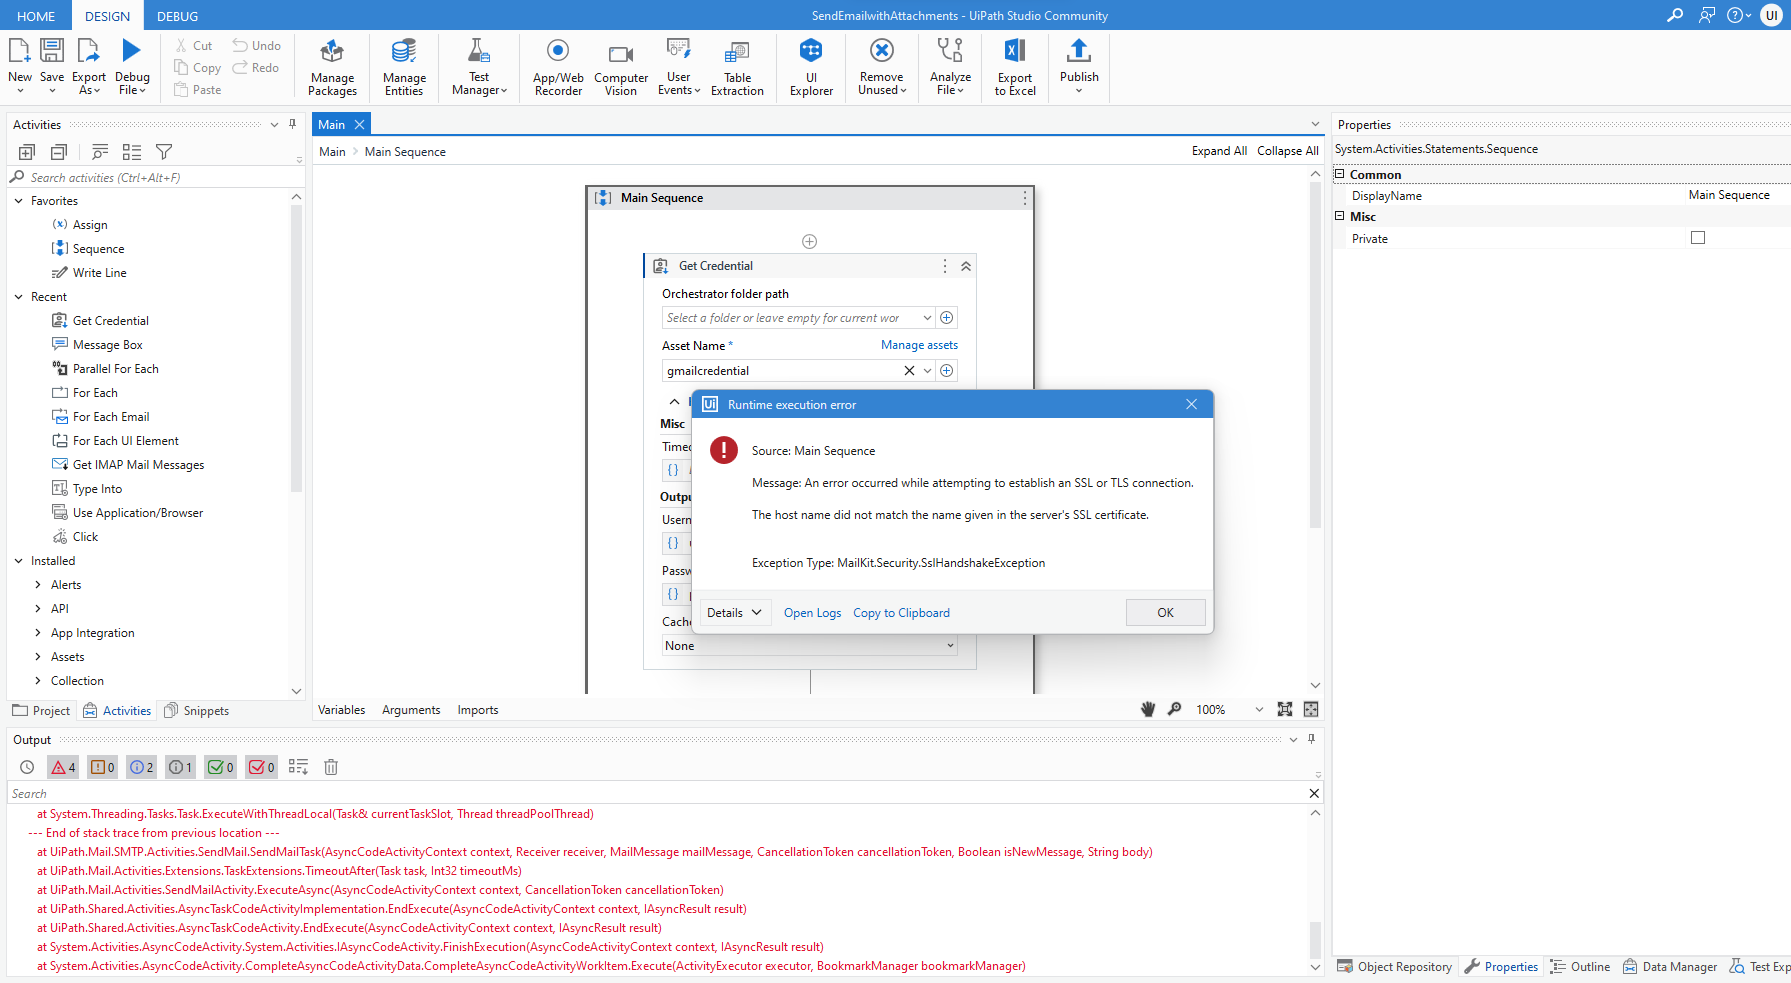Pin the Output panel
1791x983 pixels.
point(1311,739)
